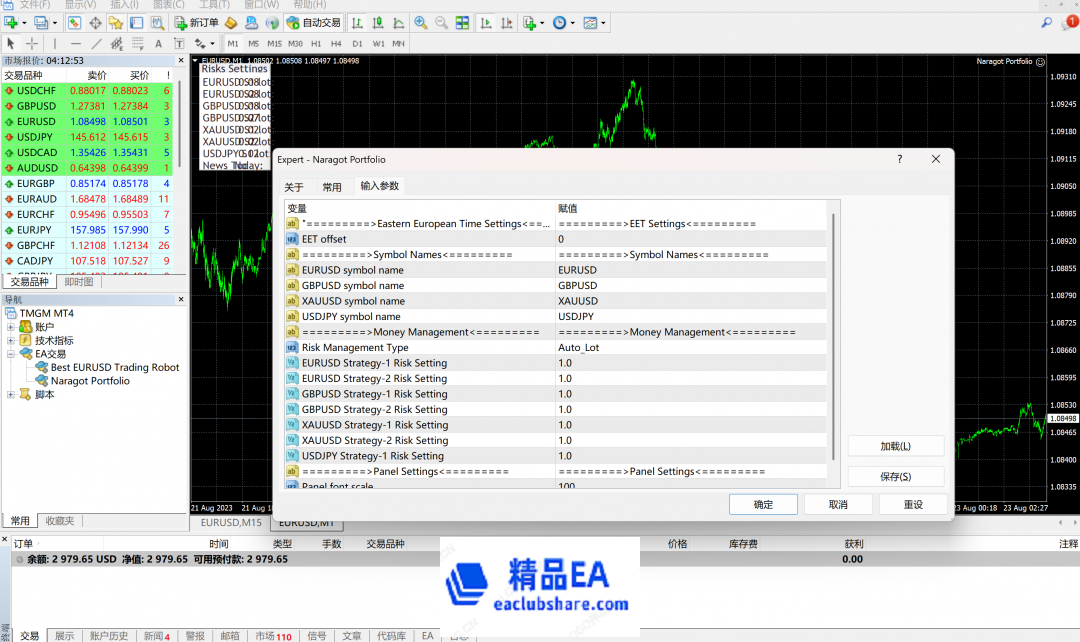The width and height of the screenshot is (1080, 642).
Task: Select the text 'A' drawing tool
Action: 157,44
